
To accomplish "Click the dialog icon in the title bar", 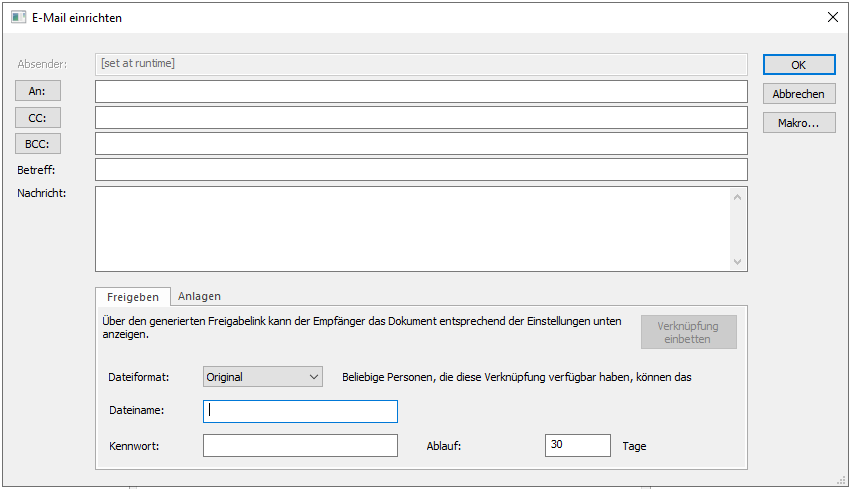I will coord(18,18).
